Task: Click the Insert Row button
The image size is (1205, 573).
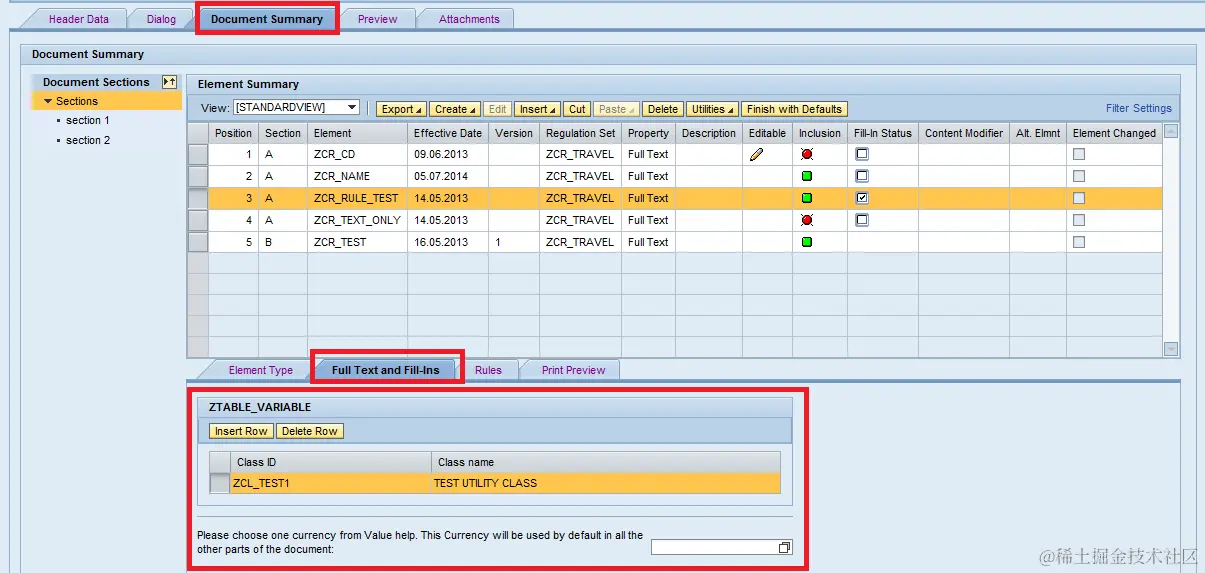Action: point(241,431)
